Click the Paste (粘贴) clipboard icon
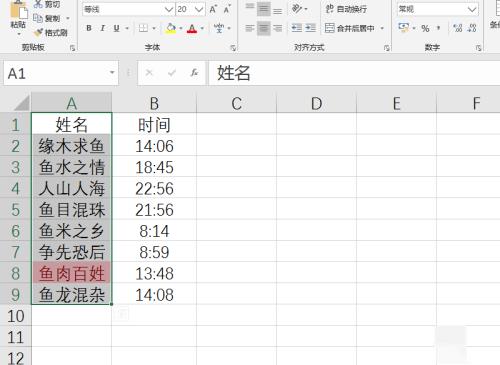This screenshot has height=365, width=500. click(18, 9)
